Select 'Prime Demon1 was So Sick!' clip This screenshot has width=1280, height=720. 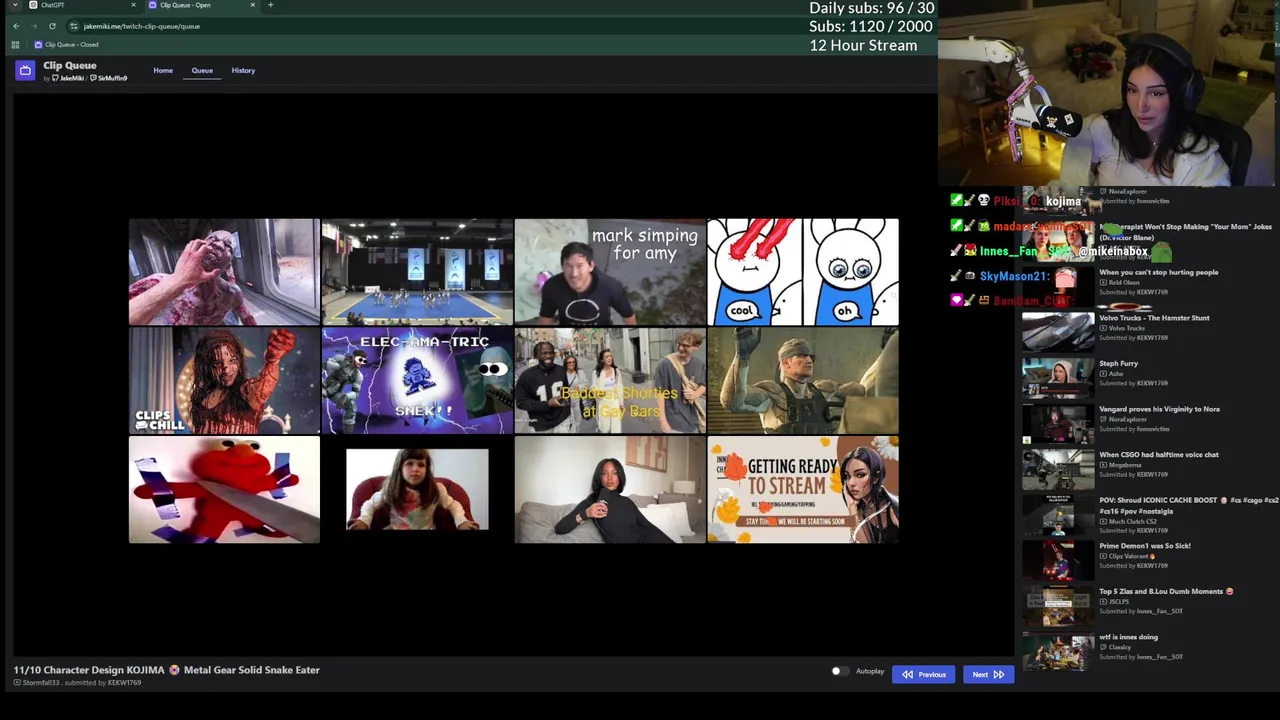[1144, 546]
